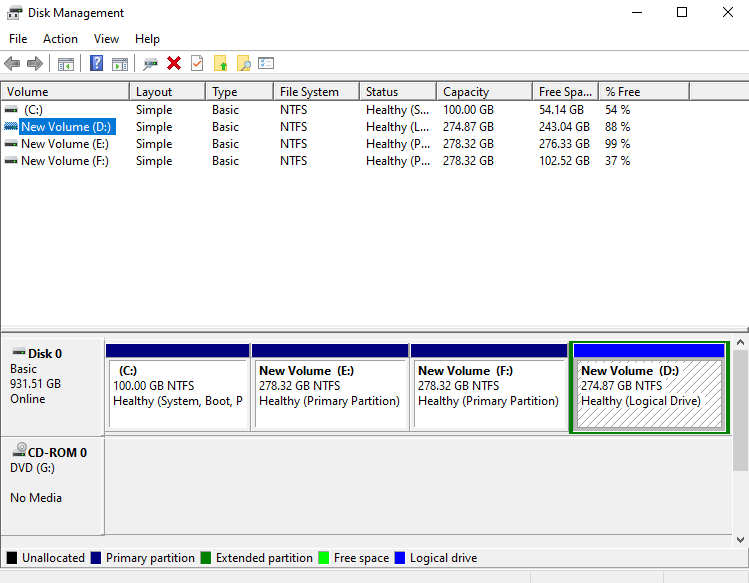Click the checklist settings toolbar icon
The image size is (749, 583).
[x=266, y=63]
